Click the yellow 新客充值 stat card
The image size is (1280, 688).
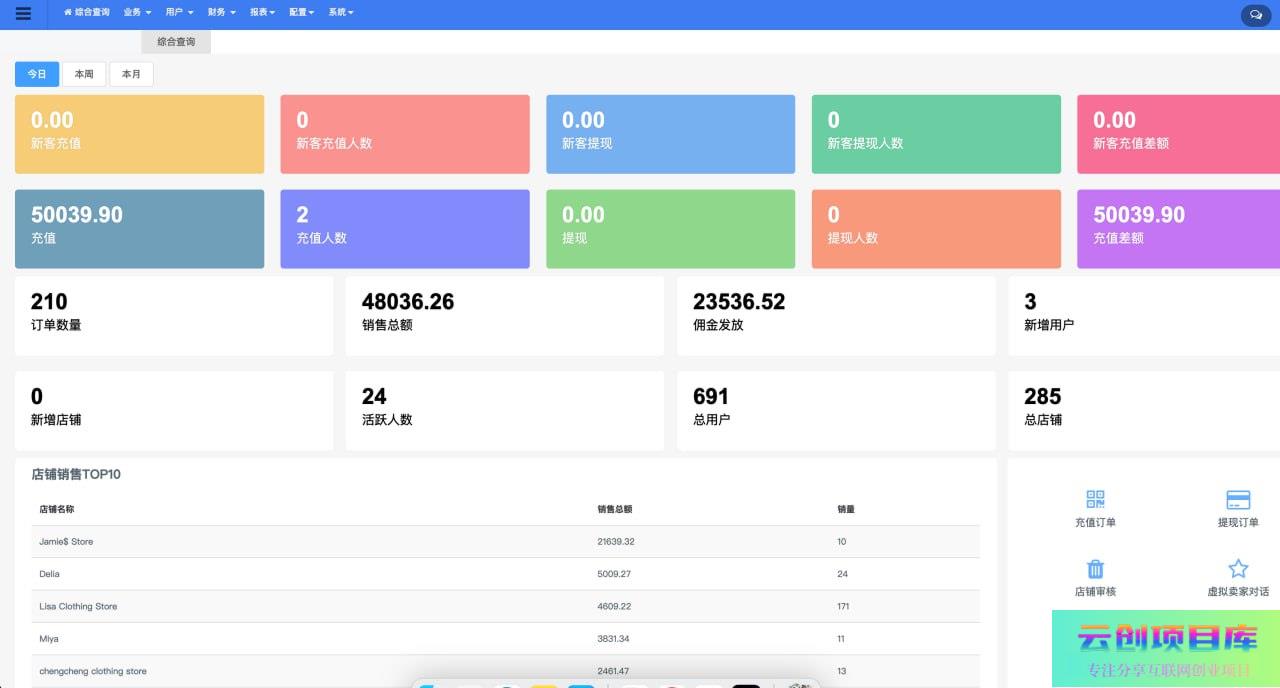[139, 134]
